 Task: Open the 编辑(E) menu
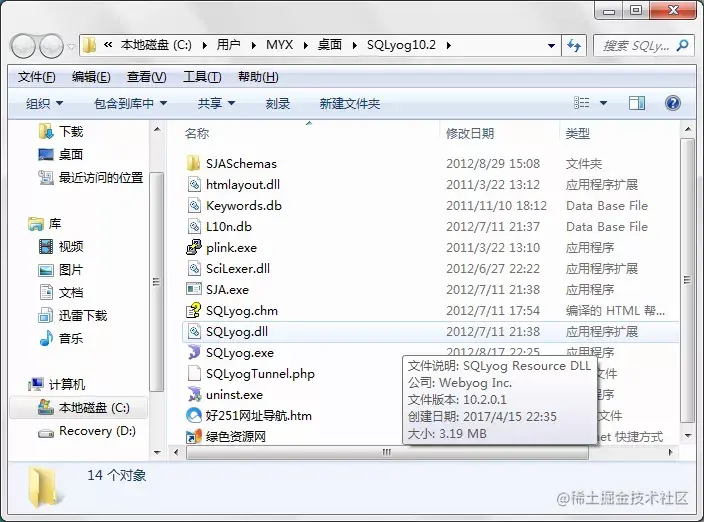[x=91, y=77]
